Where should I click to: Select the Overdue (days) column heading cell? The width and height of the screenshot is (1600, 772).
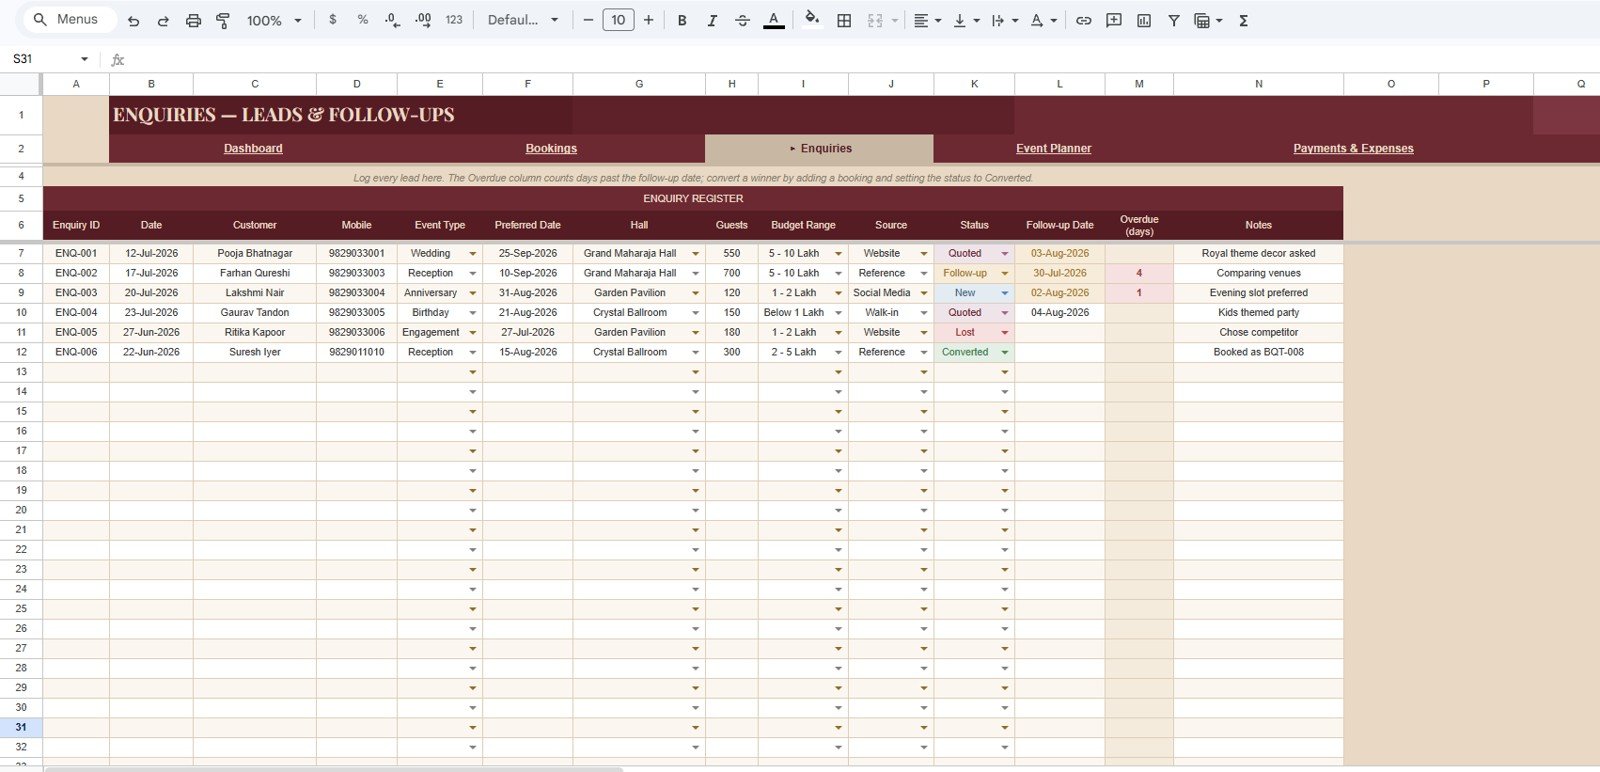[x=1139, y=225]
